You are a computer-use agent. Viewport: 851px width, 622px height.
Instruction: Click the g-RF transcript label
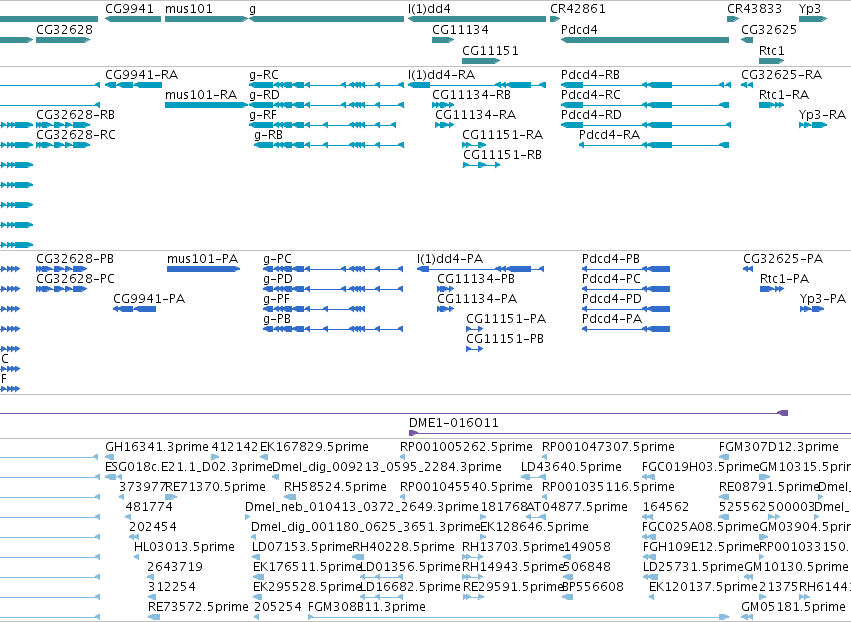[263, 115]
